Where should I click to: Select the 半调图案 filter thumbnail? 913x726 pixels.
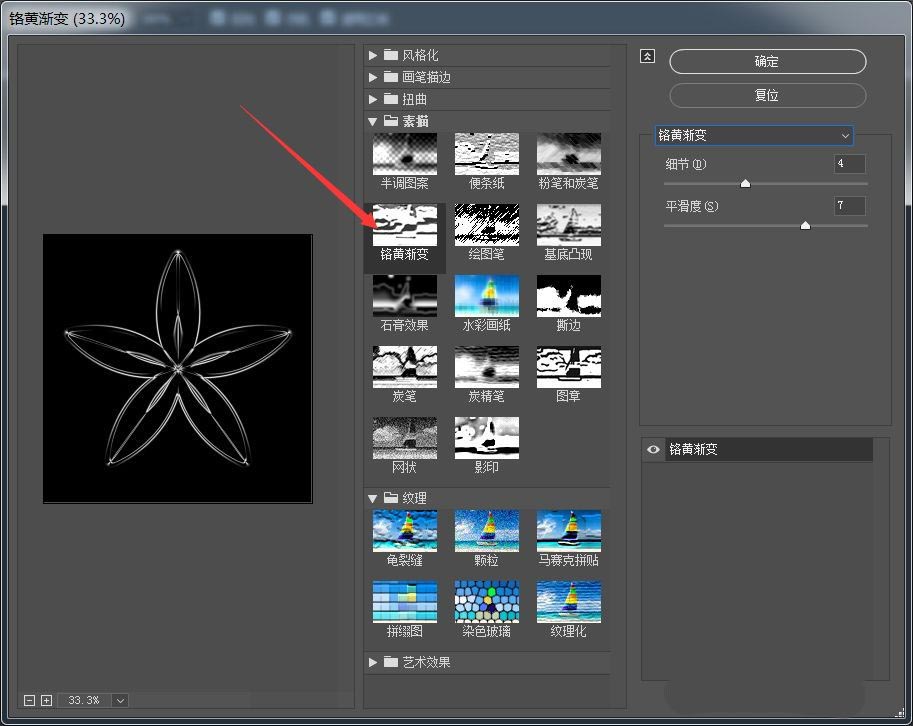pyautogui.click(x=405, y=154)
